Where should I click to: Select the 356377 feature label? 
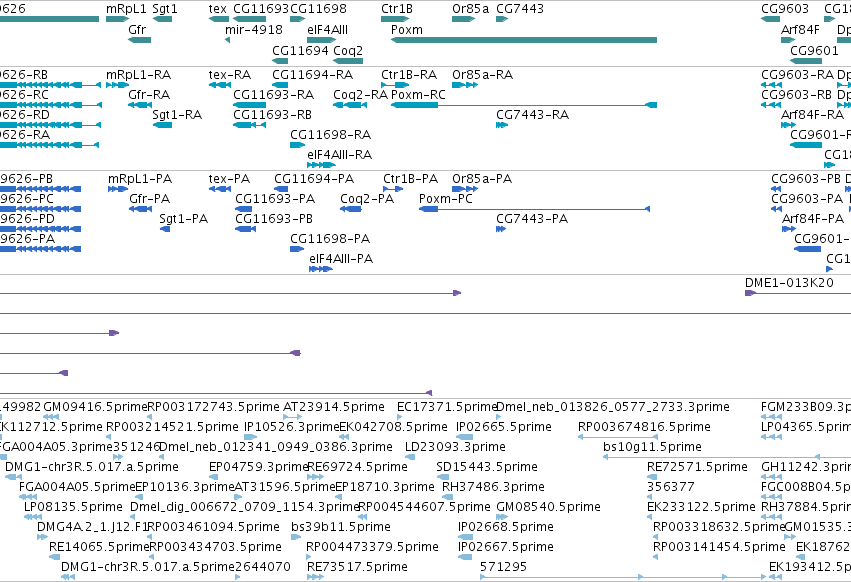(670, 488)
